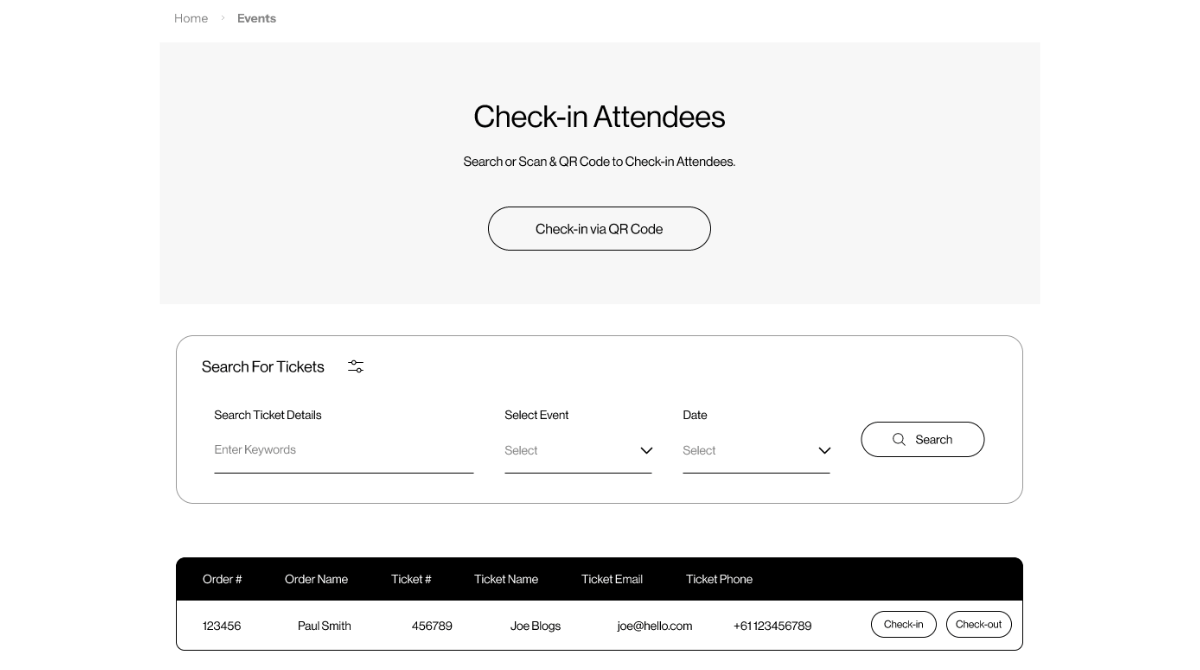Image resolution: width=1200 pixels, height=670 pixels.
Task: Click the magnifier icon in the Search button
Action: pos(899,439)
